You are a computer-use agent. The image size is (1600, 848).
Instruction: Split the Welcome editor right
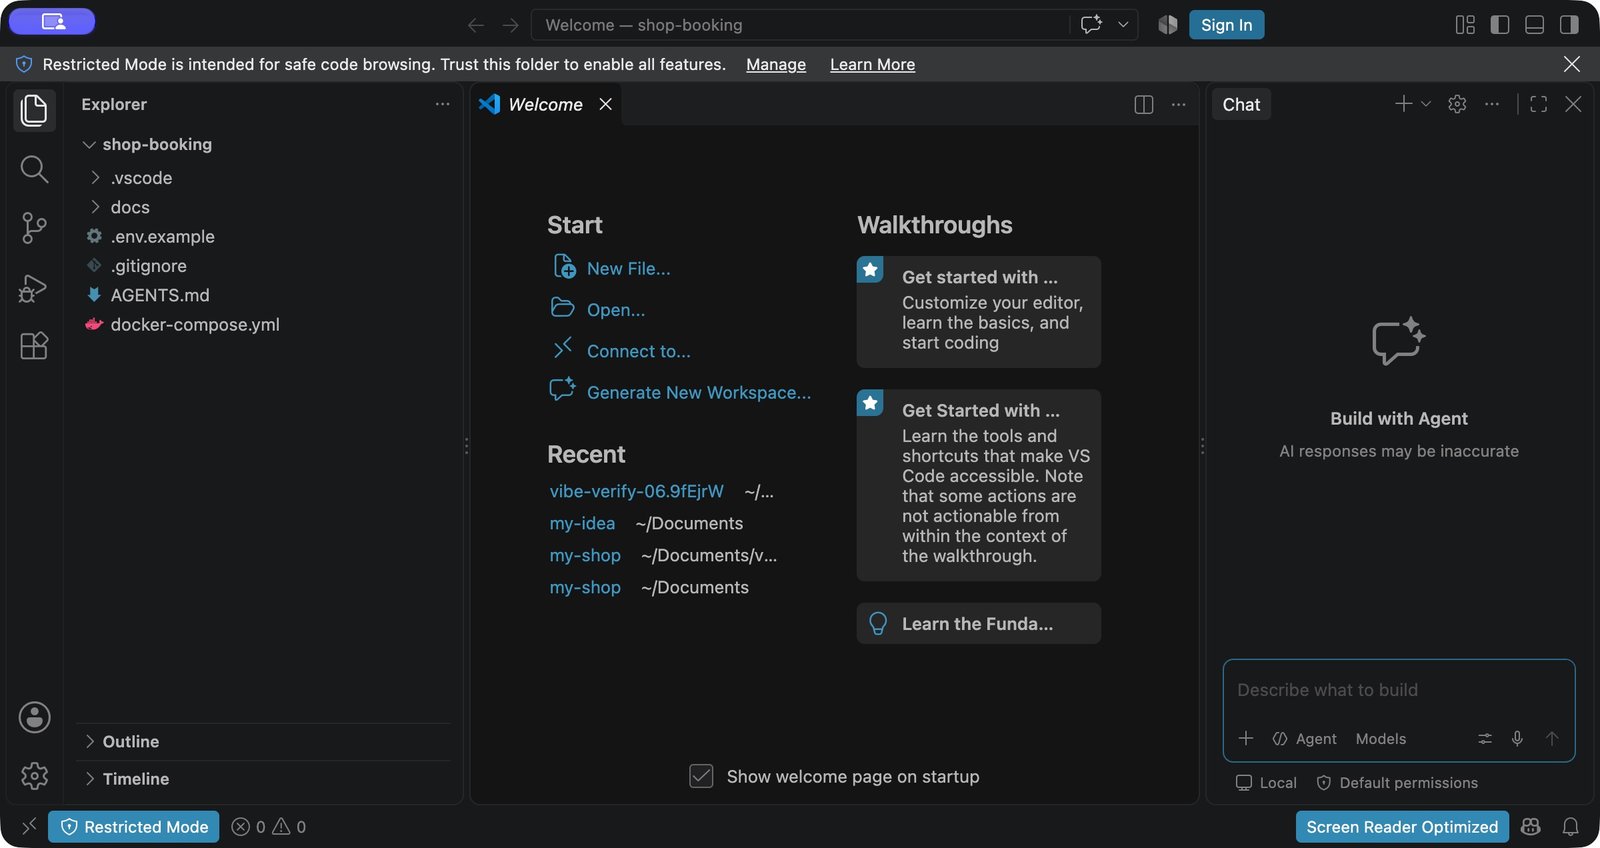(x=1144, y=105)
